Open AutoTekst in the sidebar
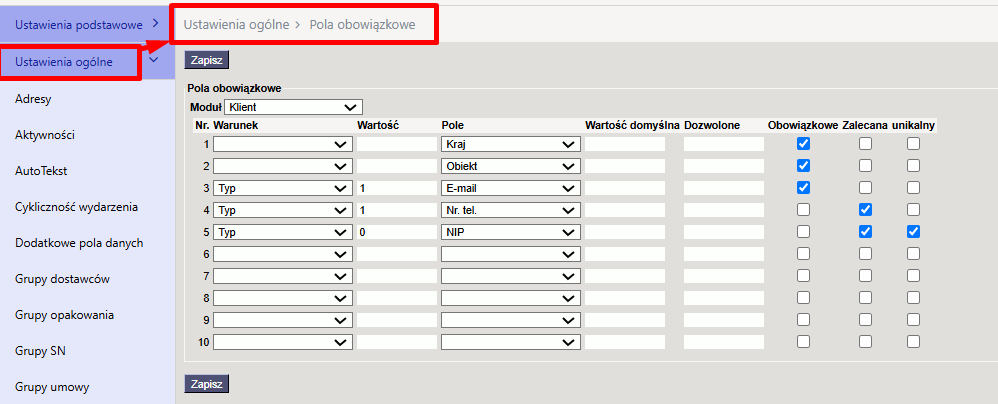This screenshot has height=404, width=998. [41, 171]
